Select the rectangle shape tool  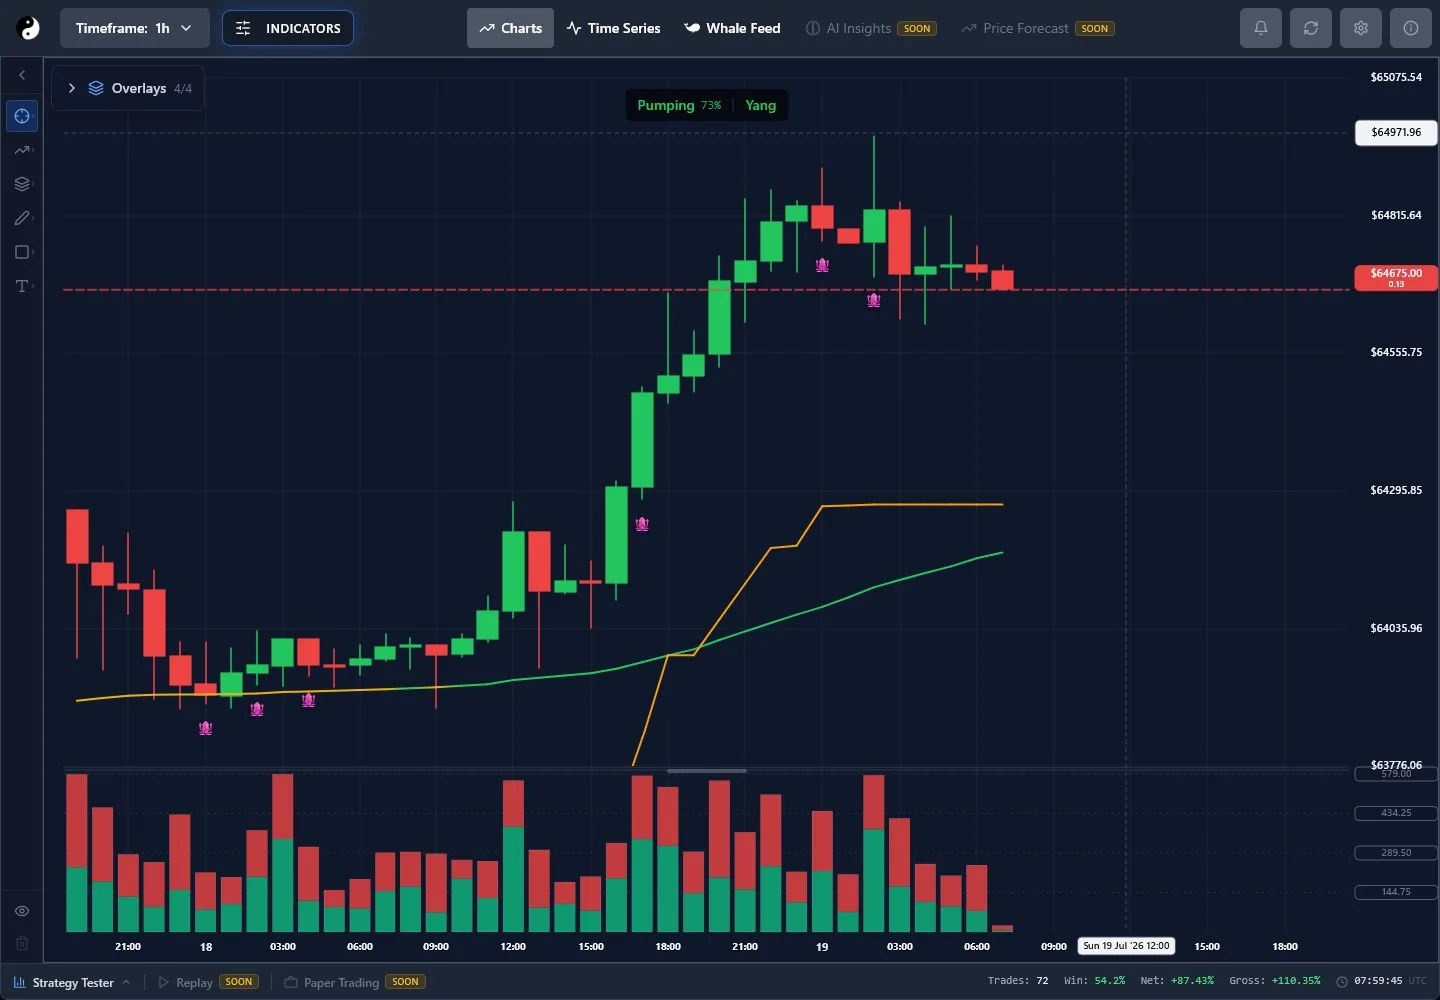[x=22, y=252]
